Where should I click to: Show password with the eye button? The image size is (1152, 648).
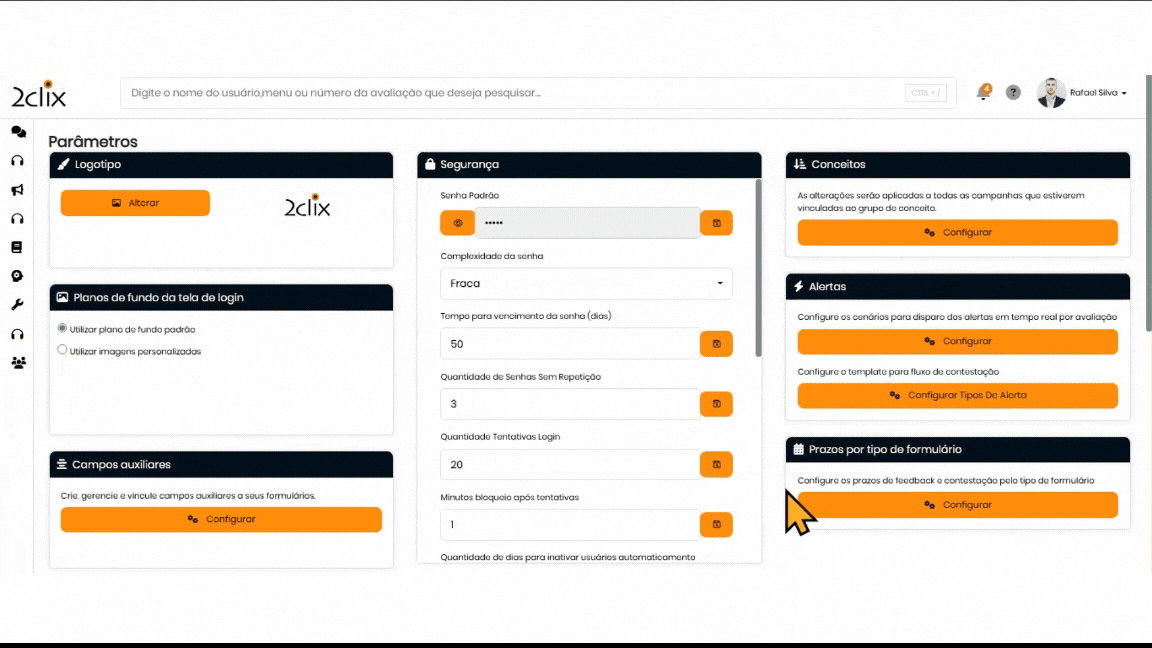pos(457,223)
